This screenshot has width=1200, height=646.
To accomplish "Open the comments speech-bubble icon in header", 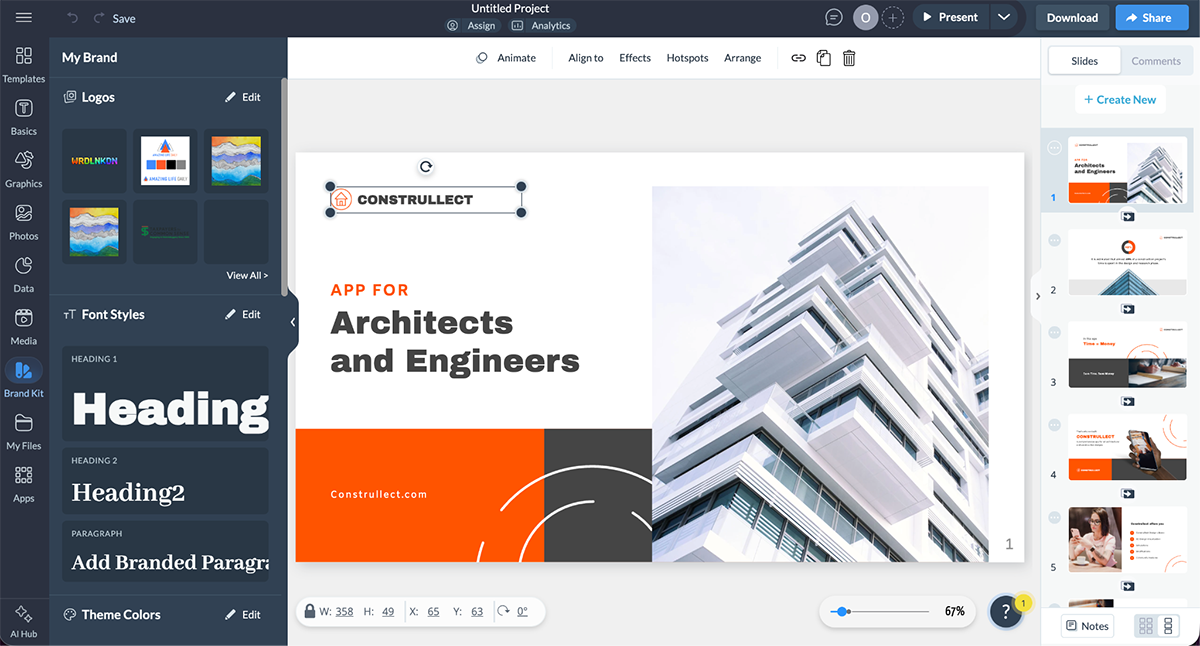I will (834, 17).
